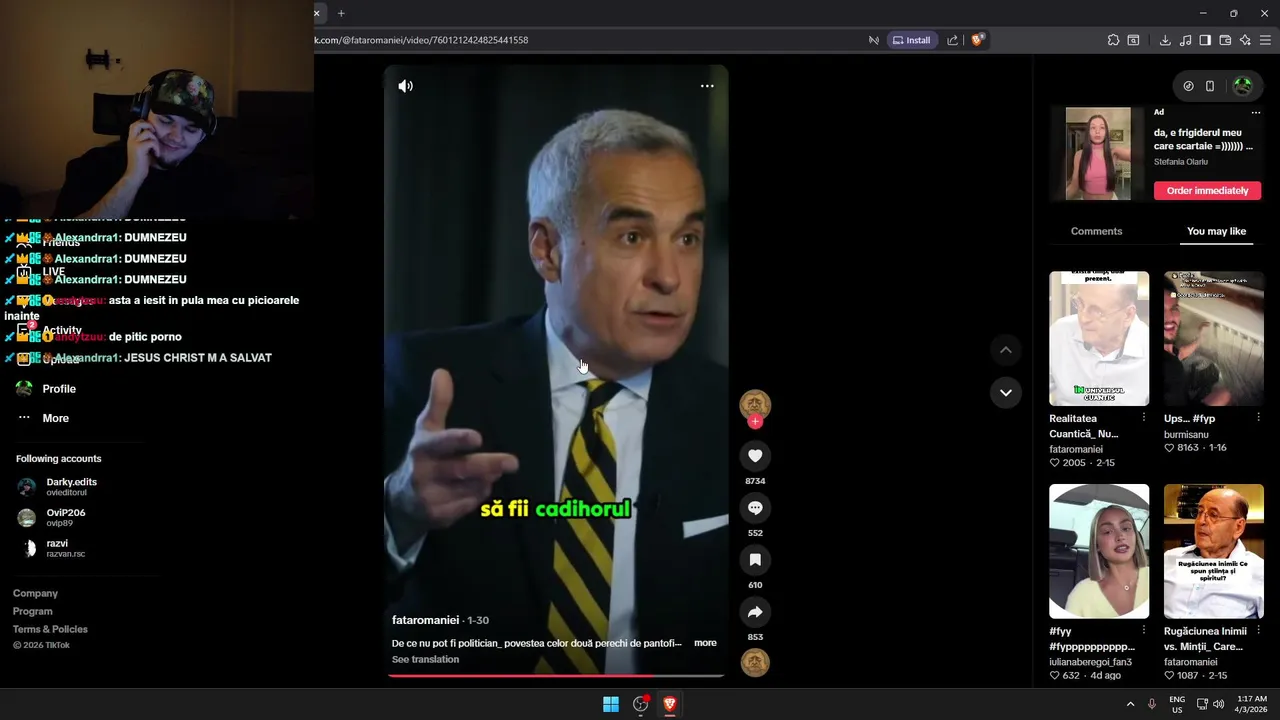Click the browser address bar URL
This screenshot has height=720, width=1280.
pos(421,40)
